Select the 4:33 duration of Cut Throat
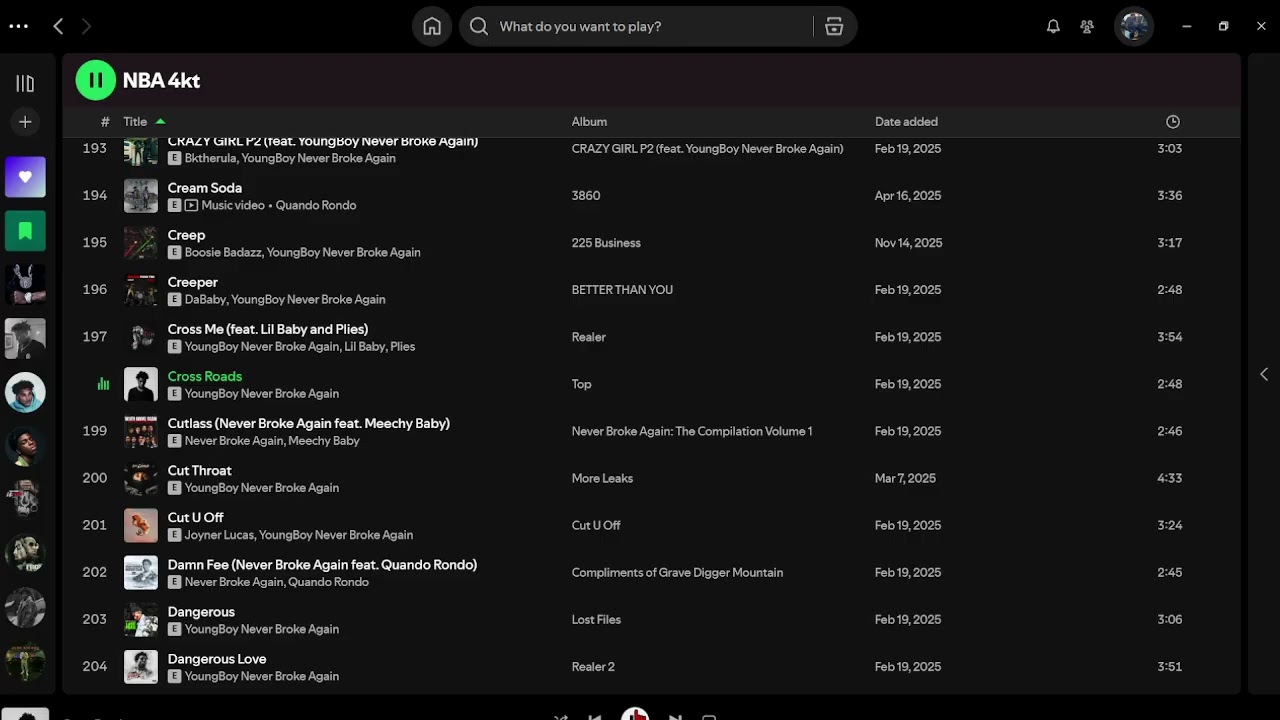Image resolution: width=1280 pixels, height=720 pixels. point(1170,478)
